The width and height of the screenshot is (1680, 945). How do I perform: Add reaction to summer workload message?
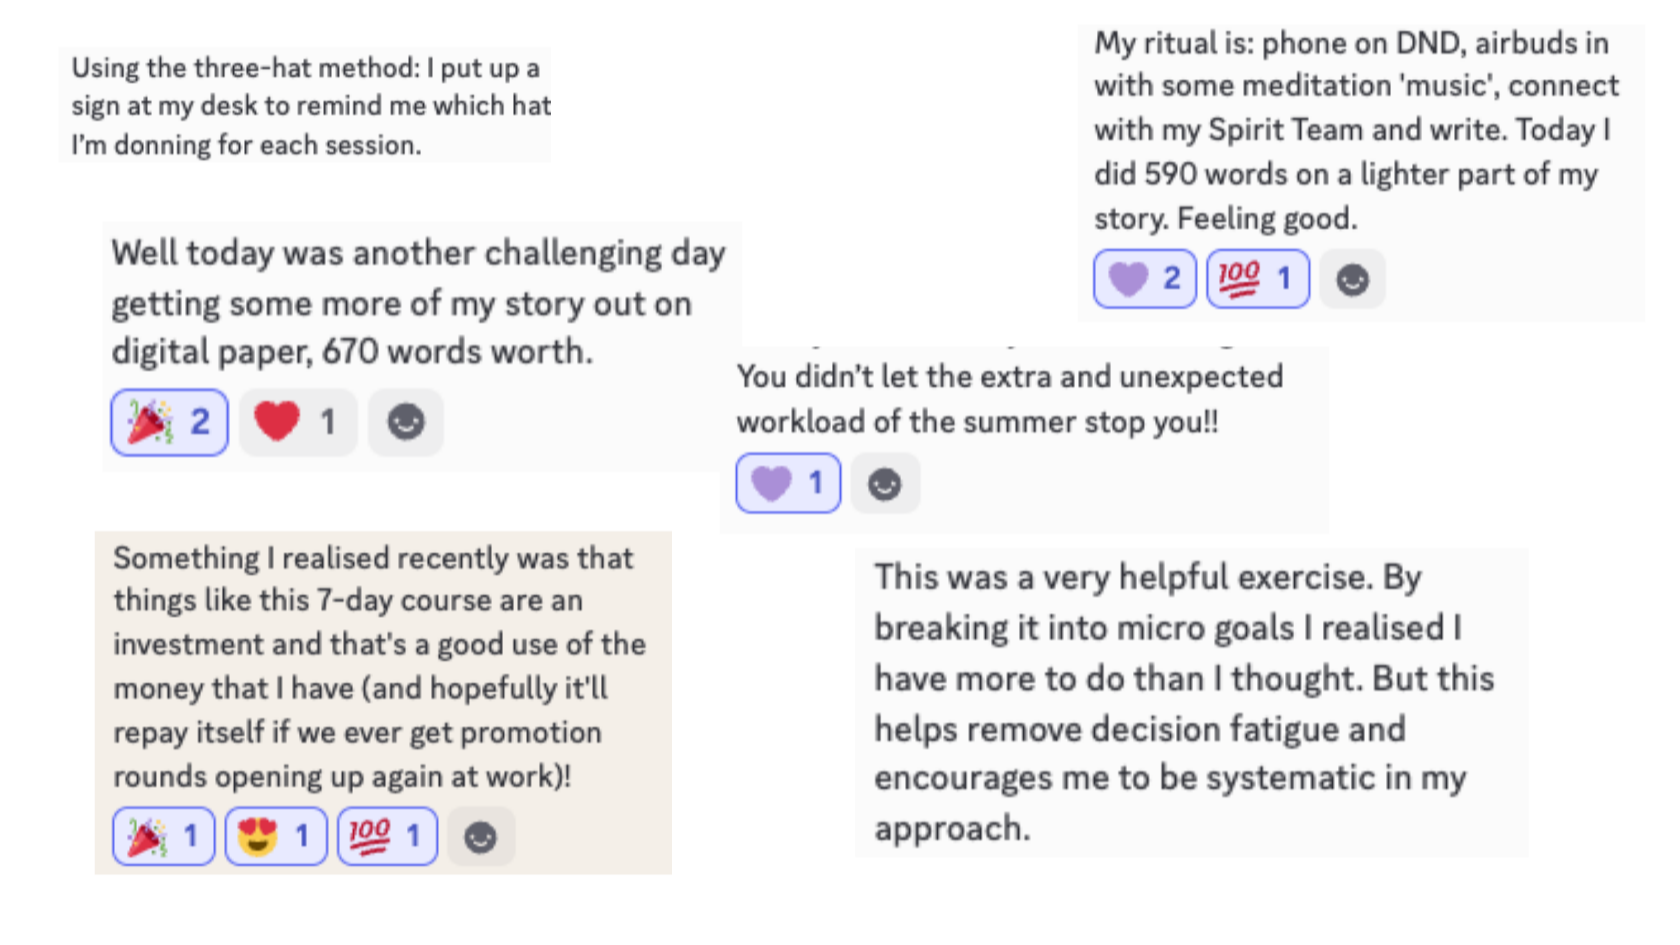(x=884, y=484)
